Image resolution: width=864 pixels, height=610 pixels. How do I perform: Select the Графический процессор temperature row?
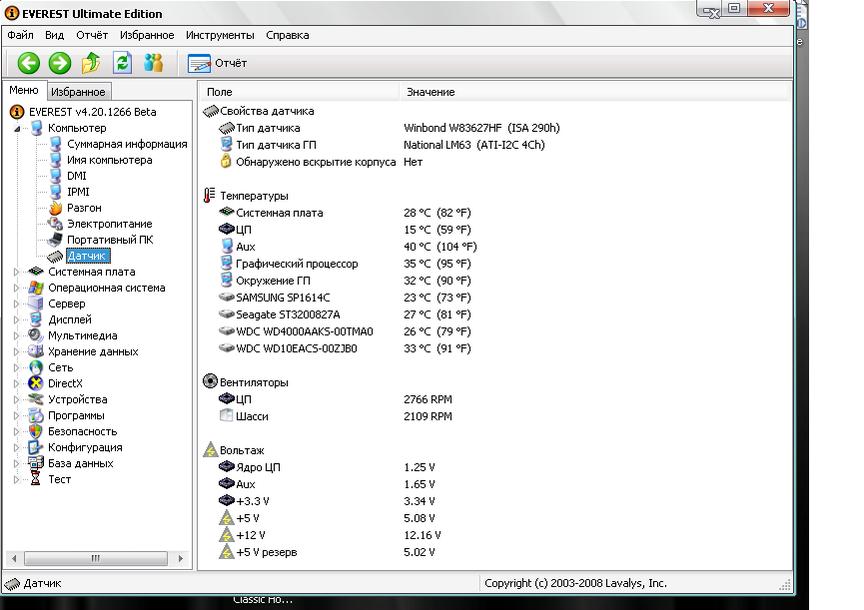296,264
